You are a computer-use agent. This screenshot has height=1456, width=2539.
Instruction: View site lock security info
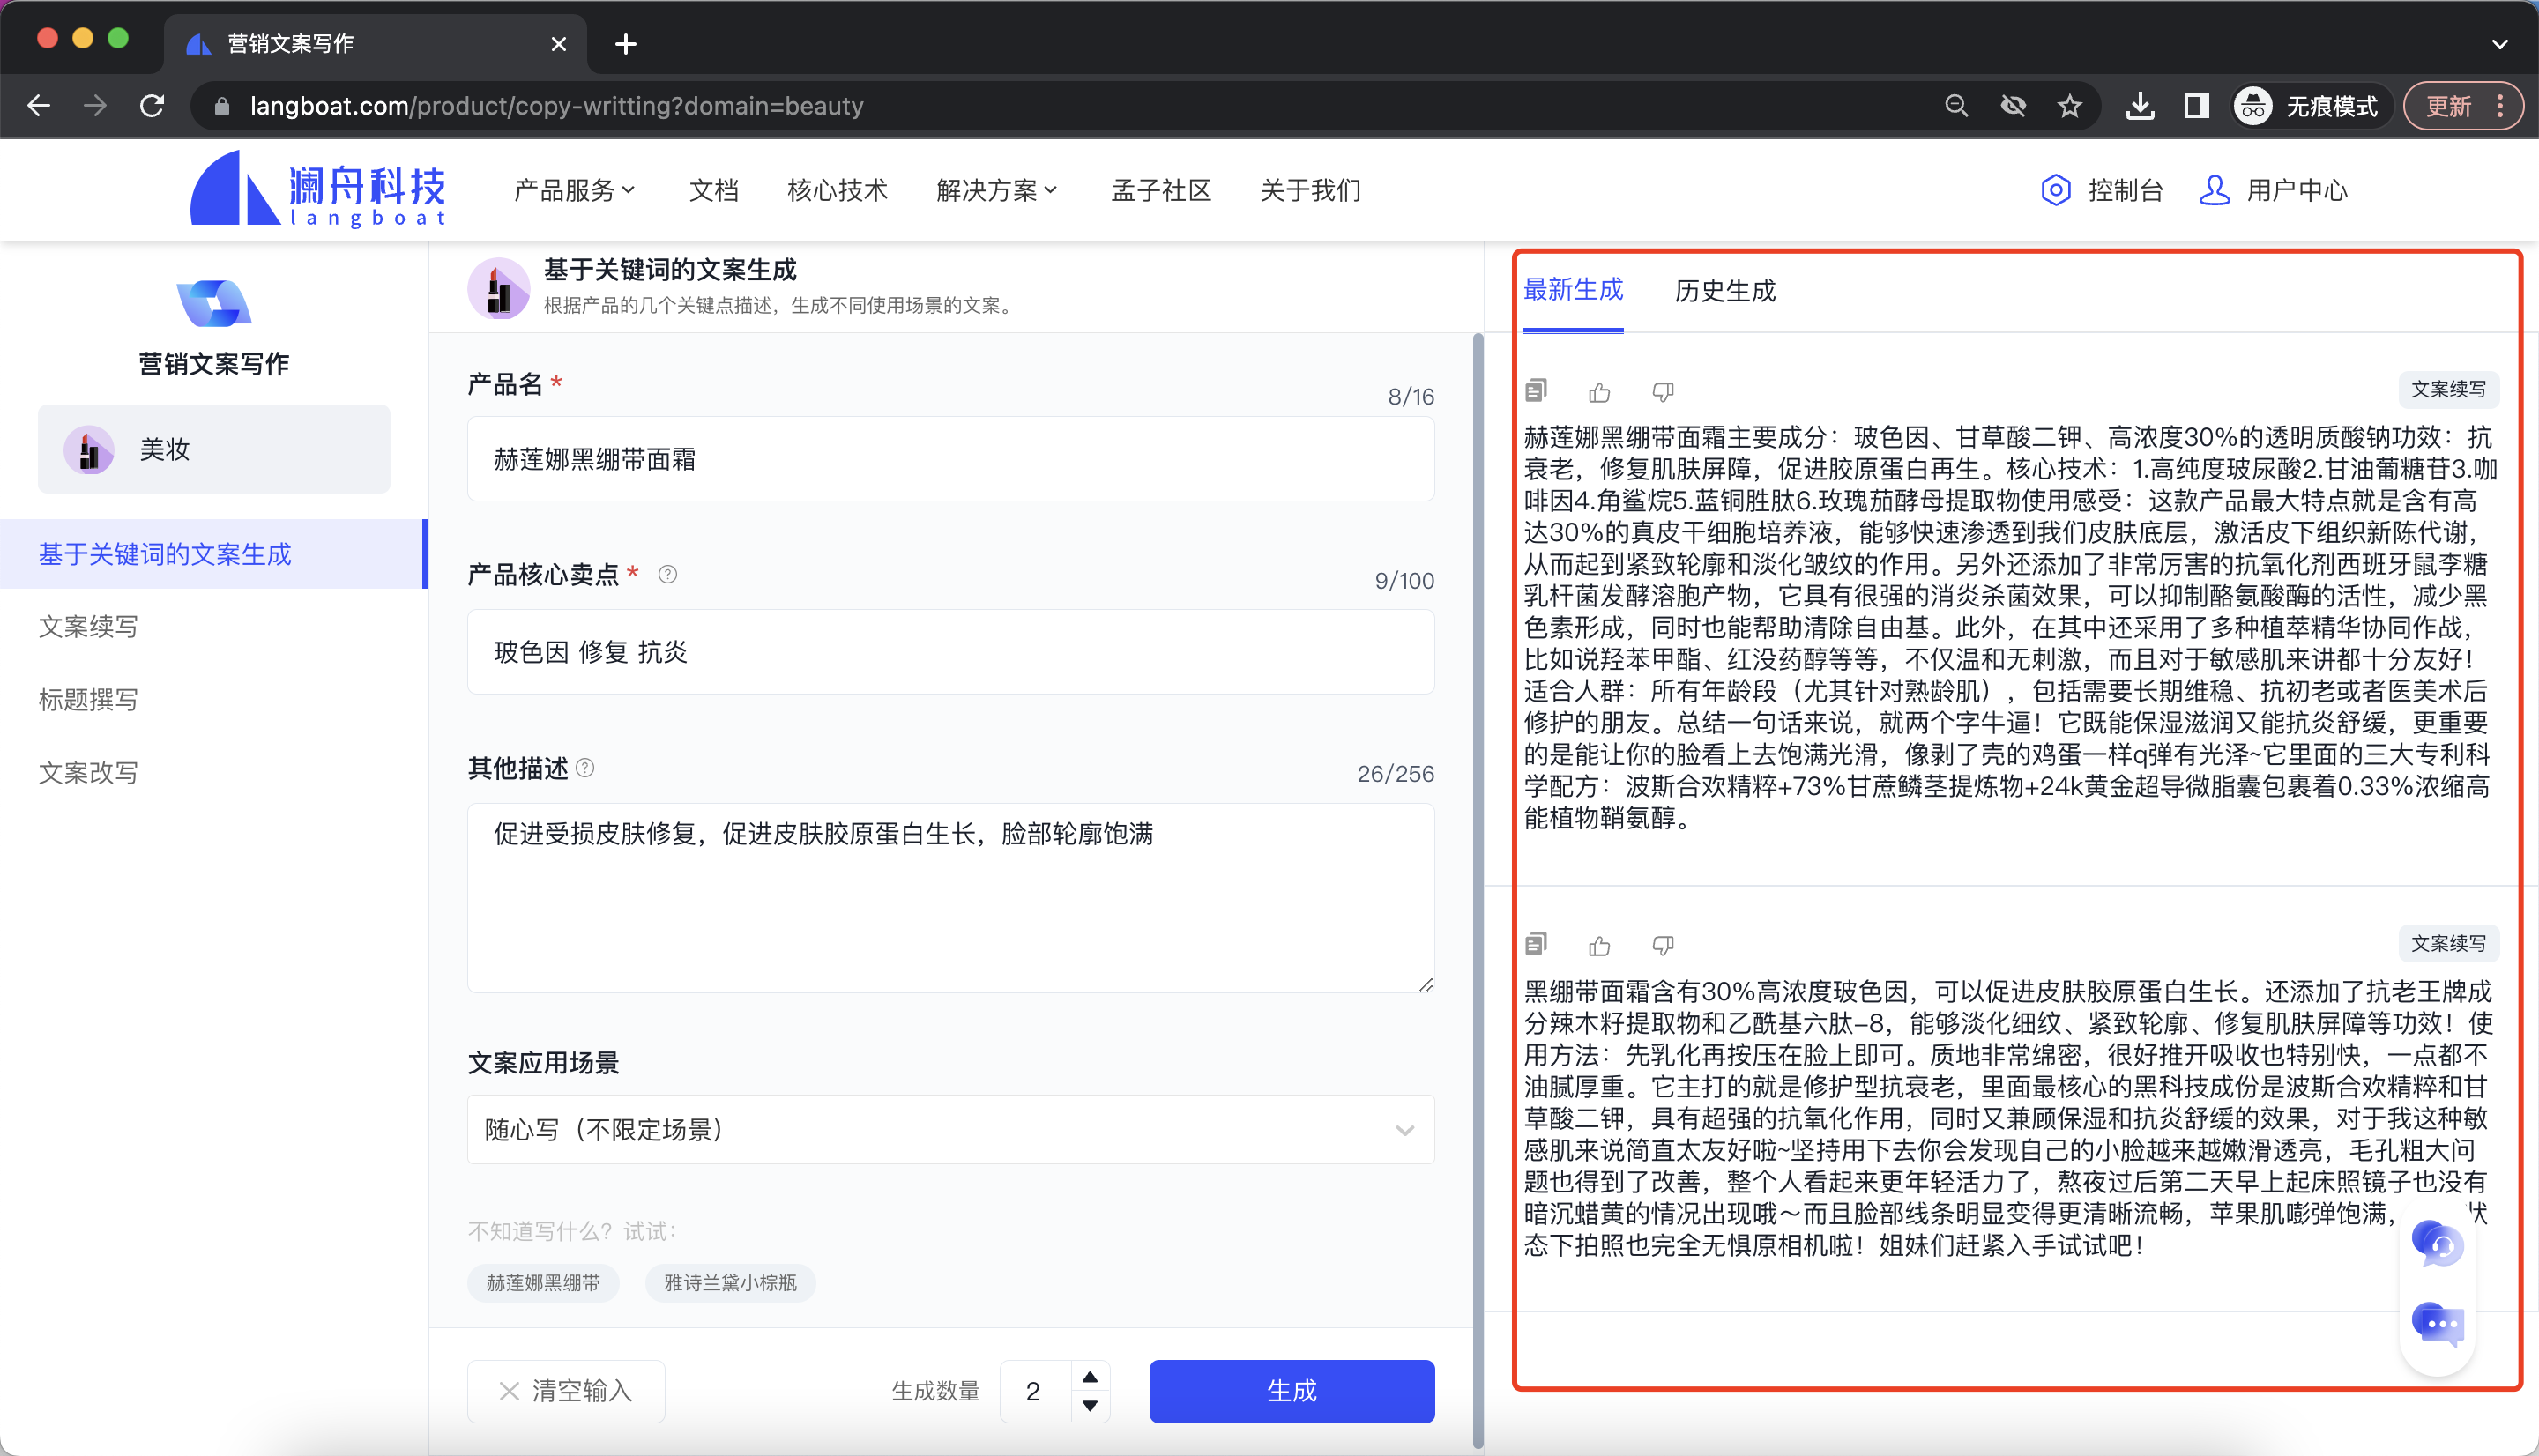tap(222, 106)
